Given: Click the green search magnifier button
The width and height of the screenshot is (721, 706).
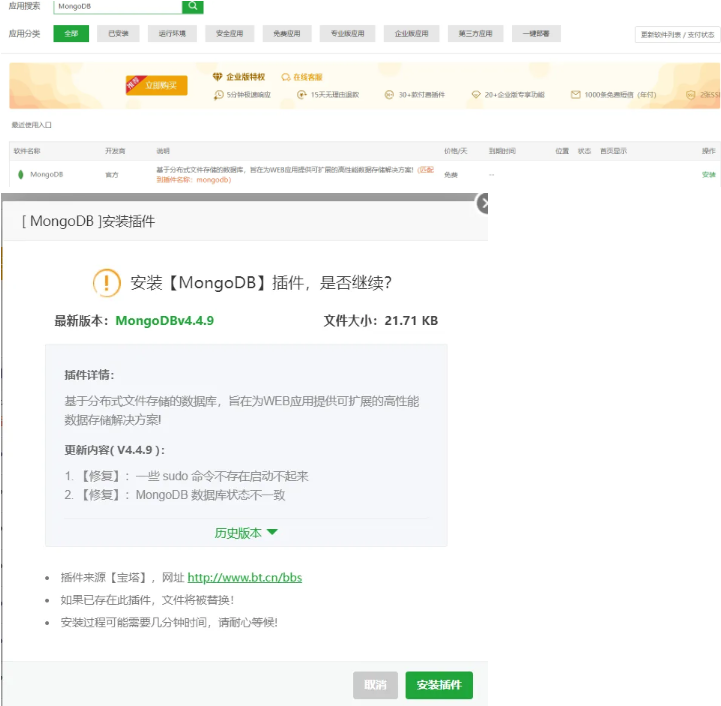Looking at the screenshot, I should click(193, 6).
